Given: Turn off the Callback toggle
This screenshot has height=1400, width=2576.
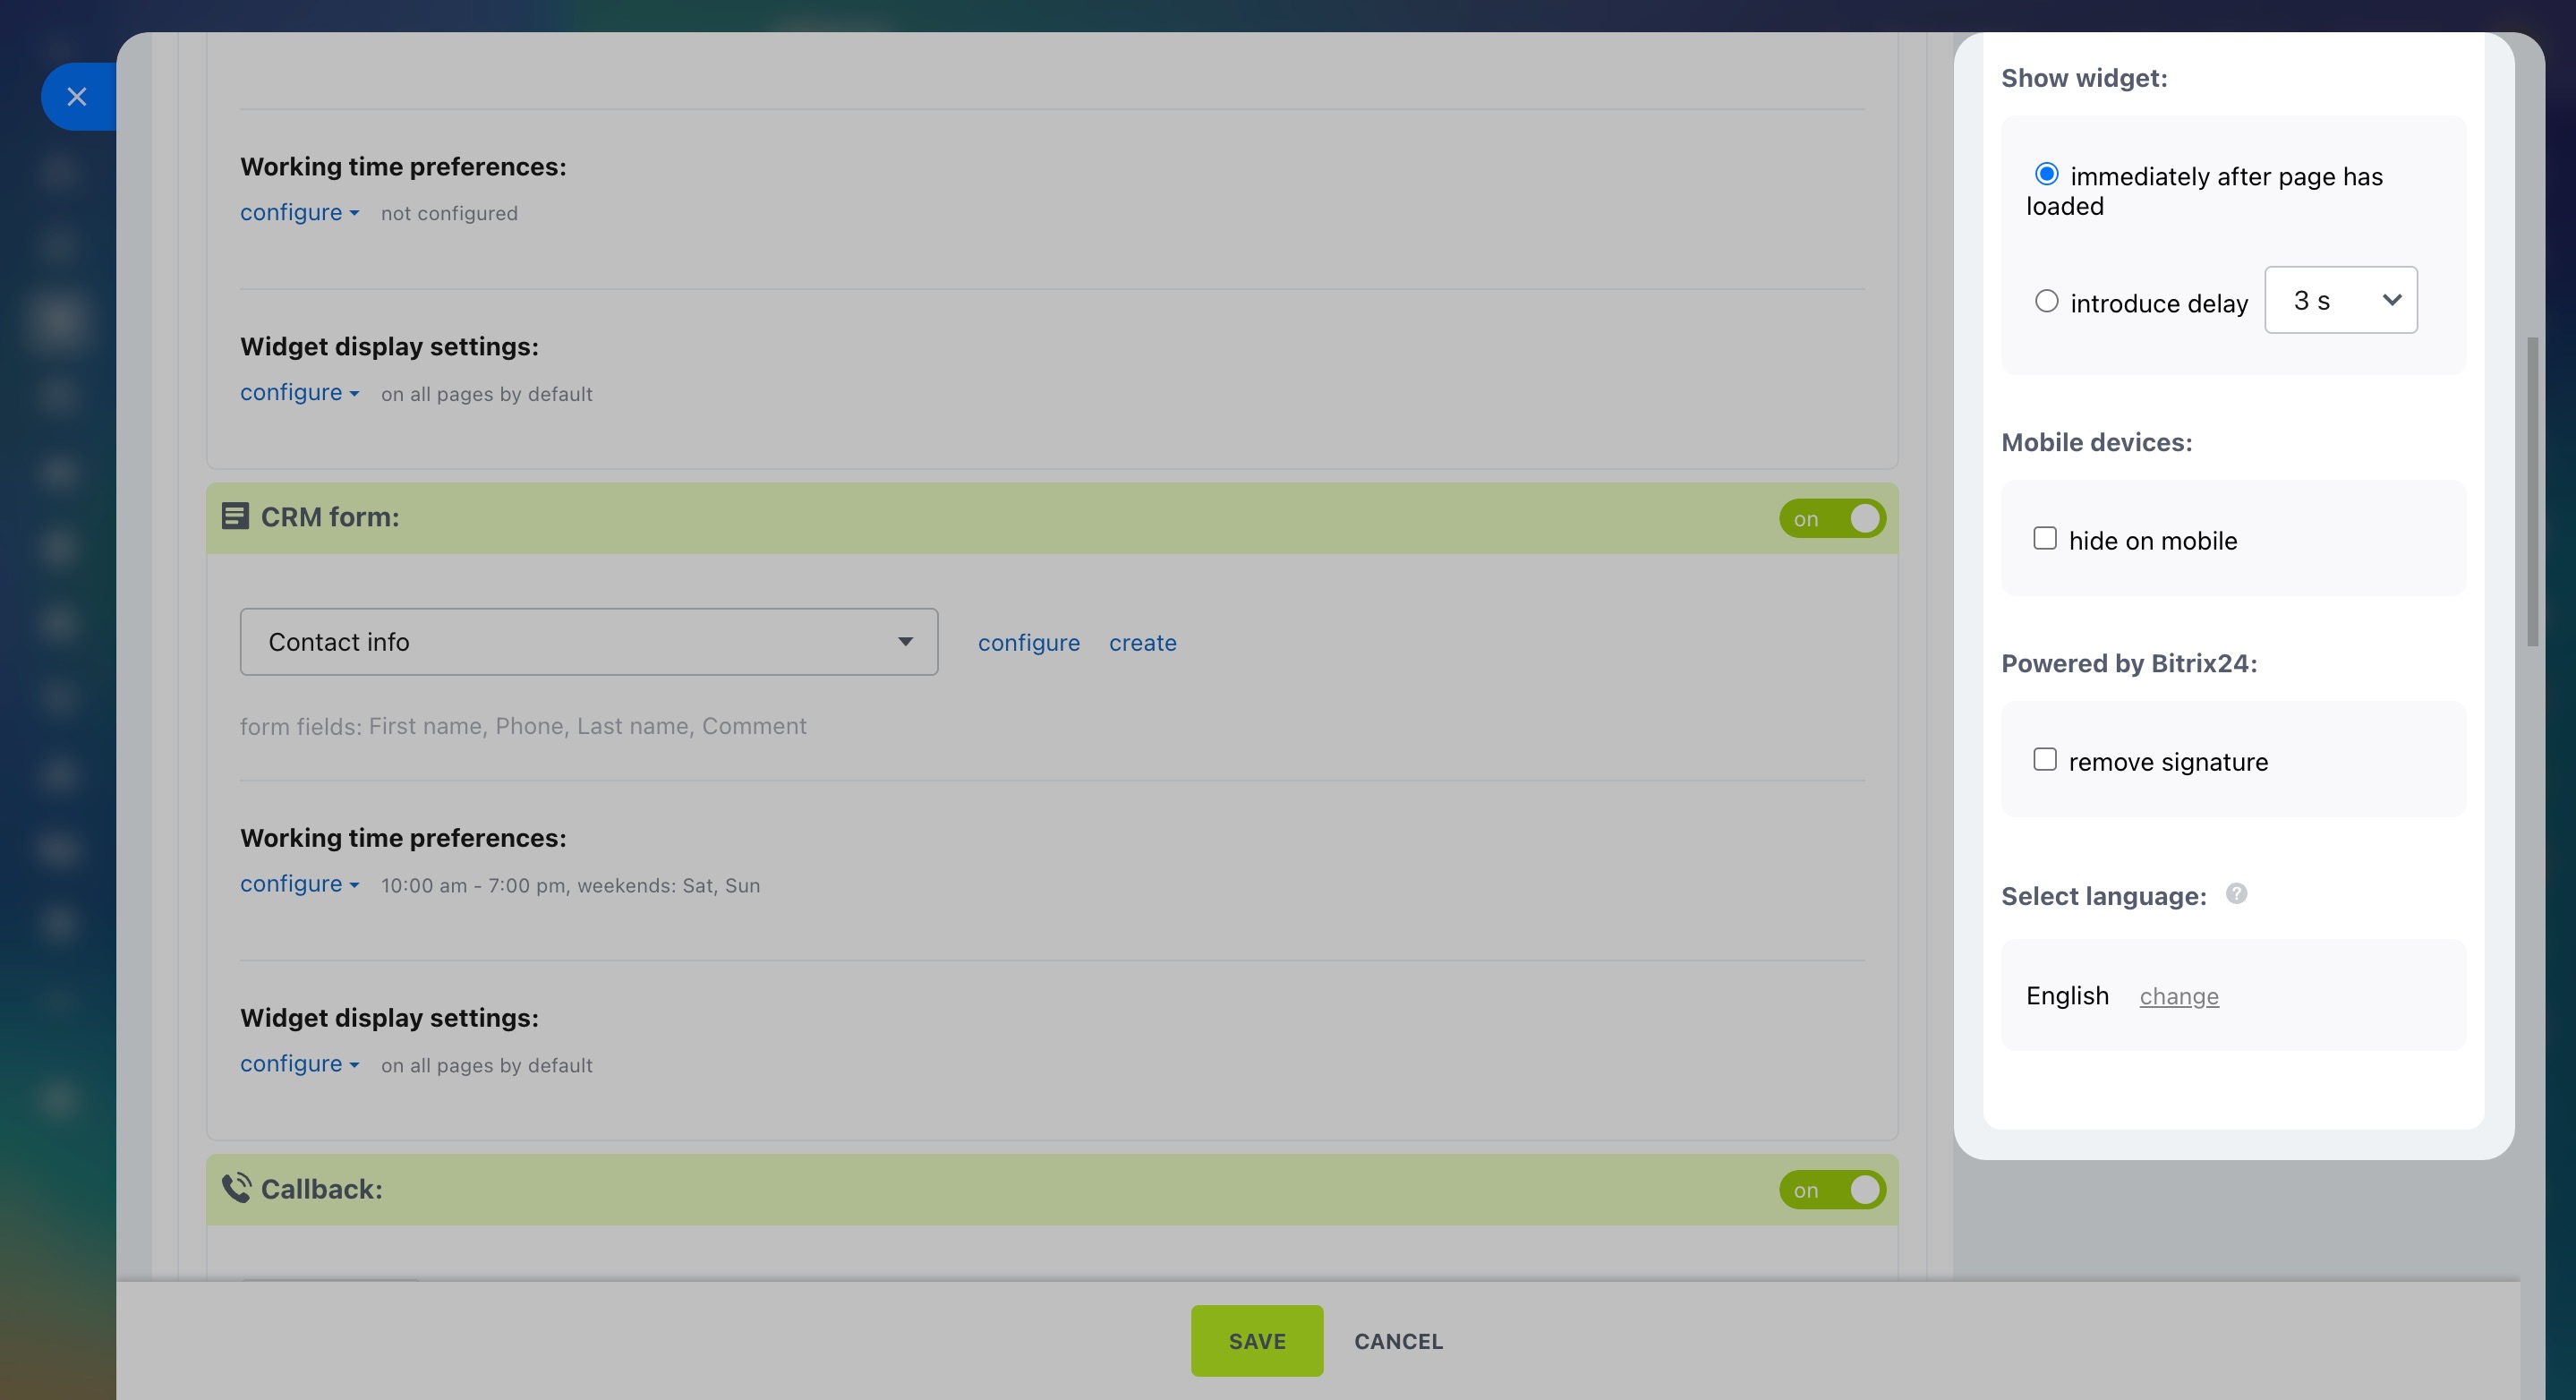Looking at the screenshot, I should coord(1832,1190).
